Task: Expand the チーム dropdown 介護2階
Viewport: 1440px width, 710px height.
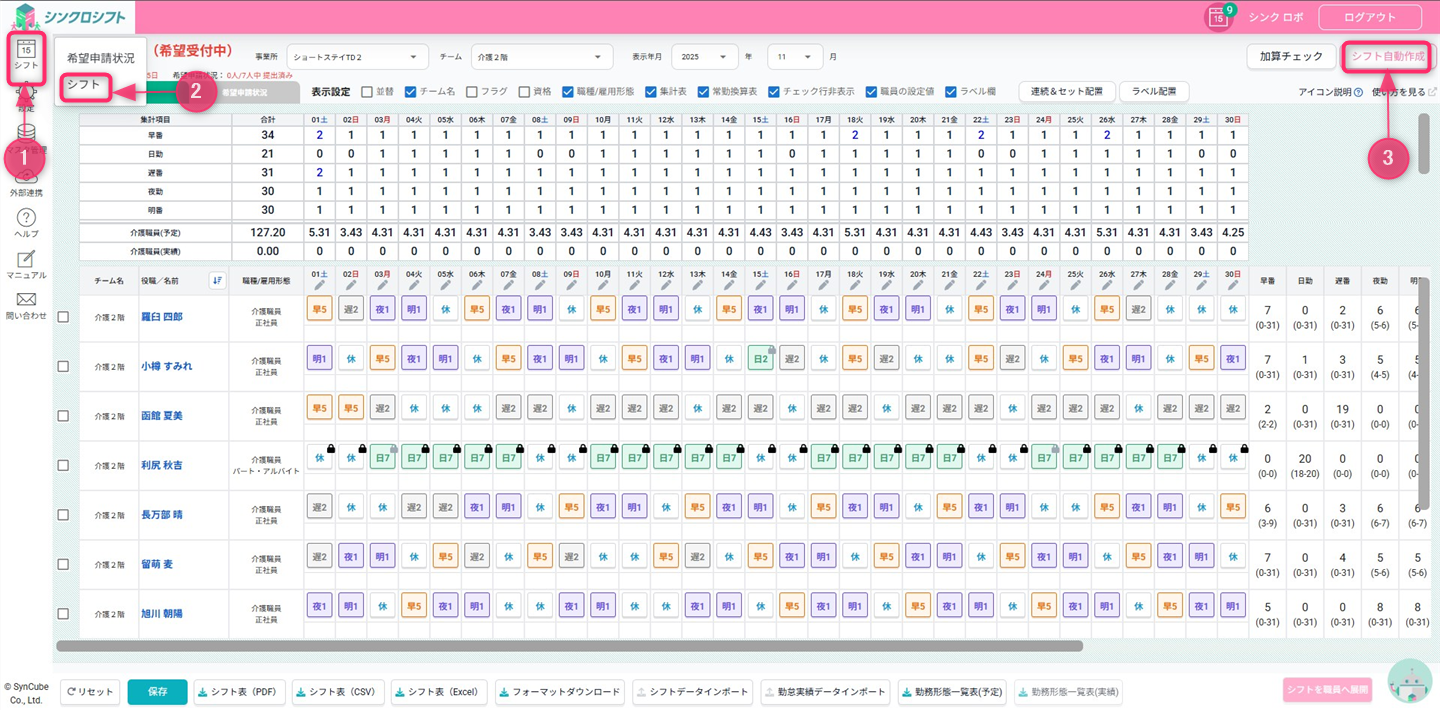Action: coord(541,57)
